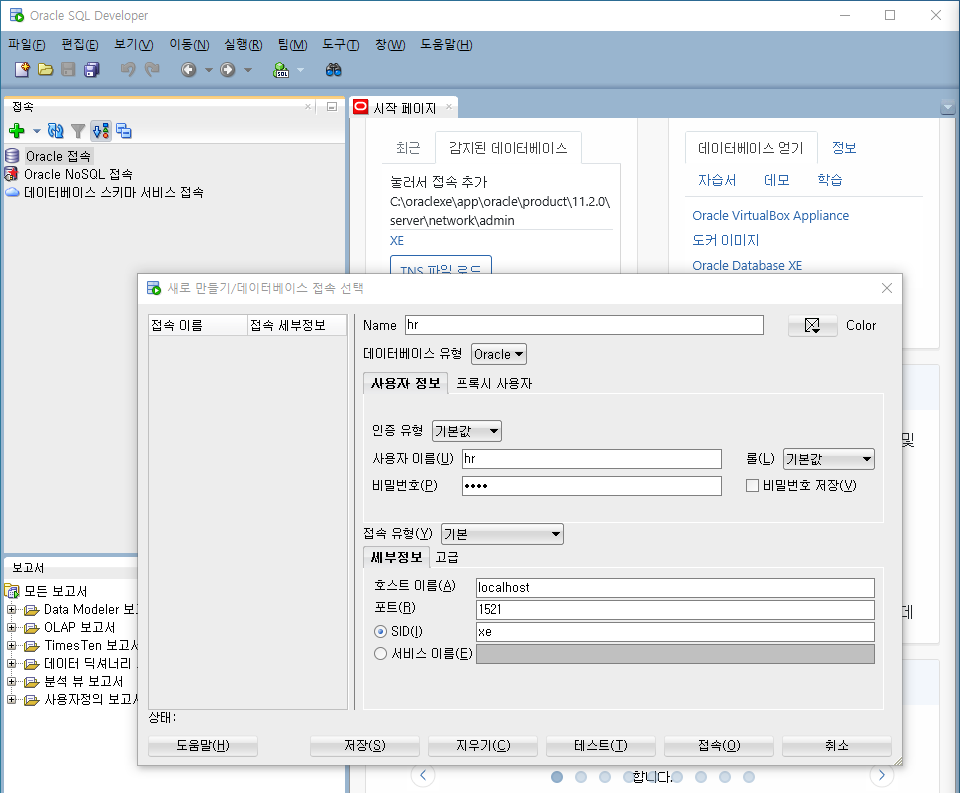Click the 비밀번호 password field
960x793 pixels.
pyautogui.click(x=591, y=486)
